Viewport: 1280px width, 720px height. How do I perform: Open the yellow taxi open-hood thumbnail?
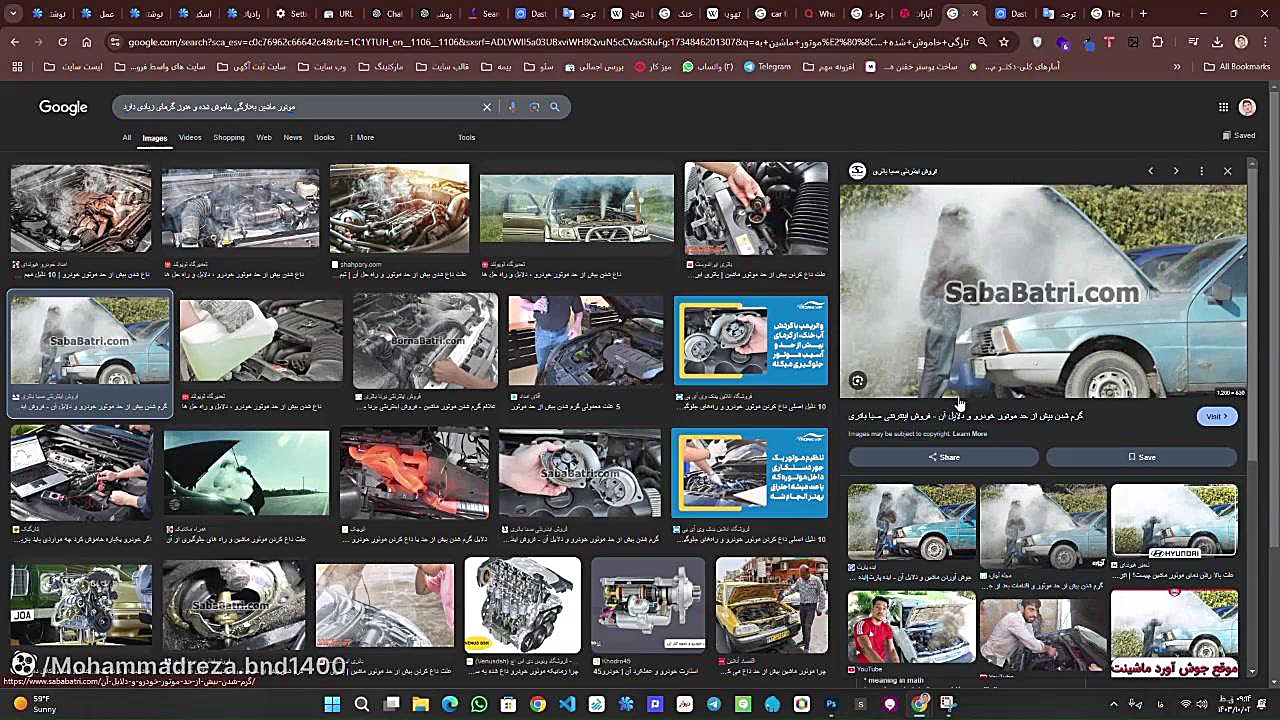(x=772, y=605)
